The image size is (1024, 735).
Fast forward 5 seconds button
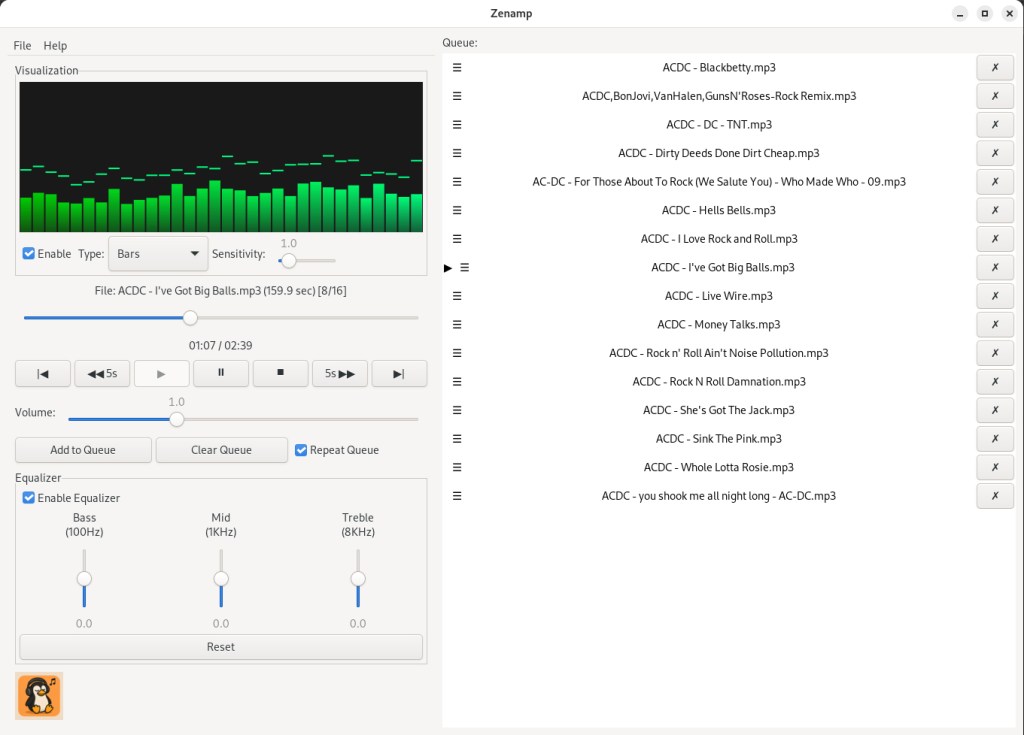(340, 374)
